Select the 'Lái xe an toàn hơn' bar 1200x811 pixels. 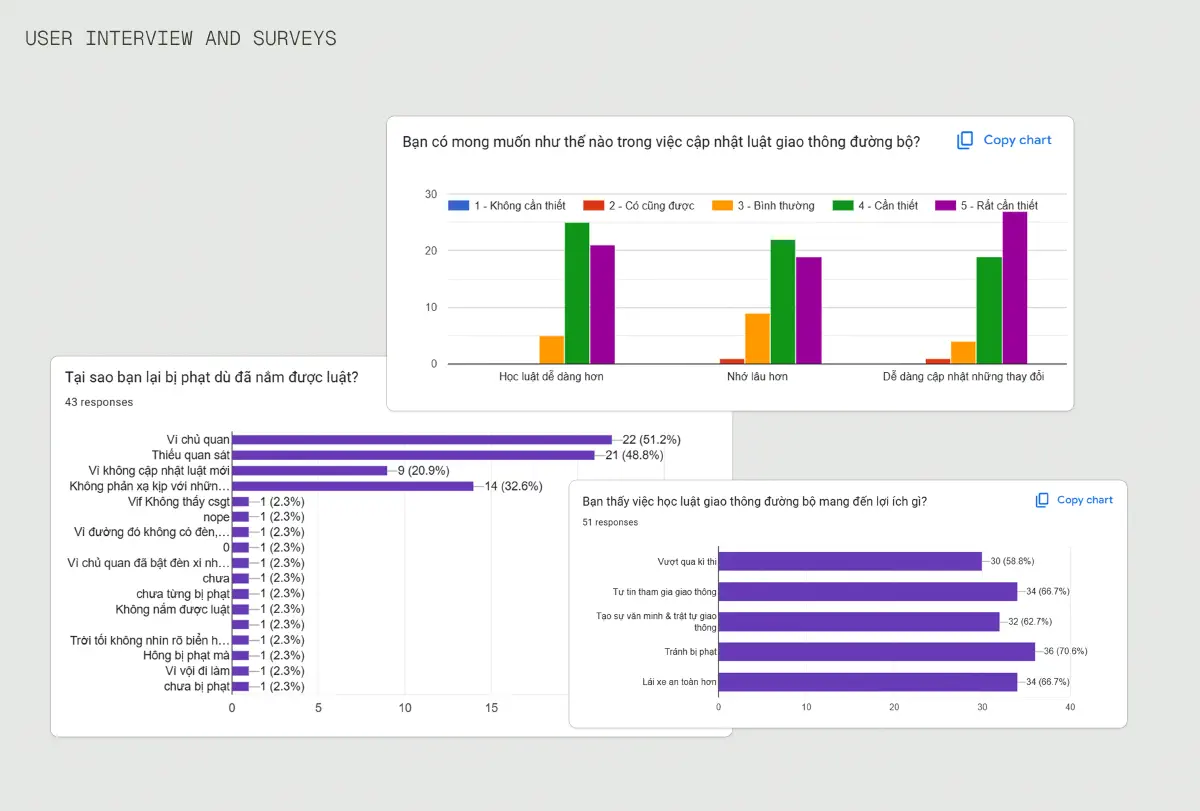867,682
